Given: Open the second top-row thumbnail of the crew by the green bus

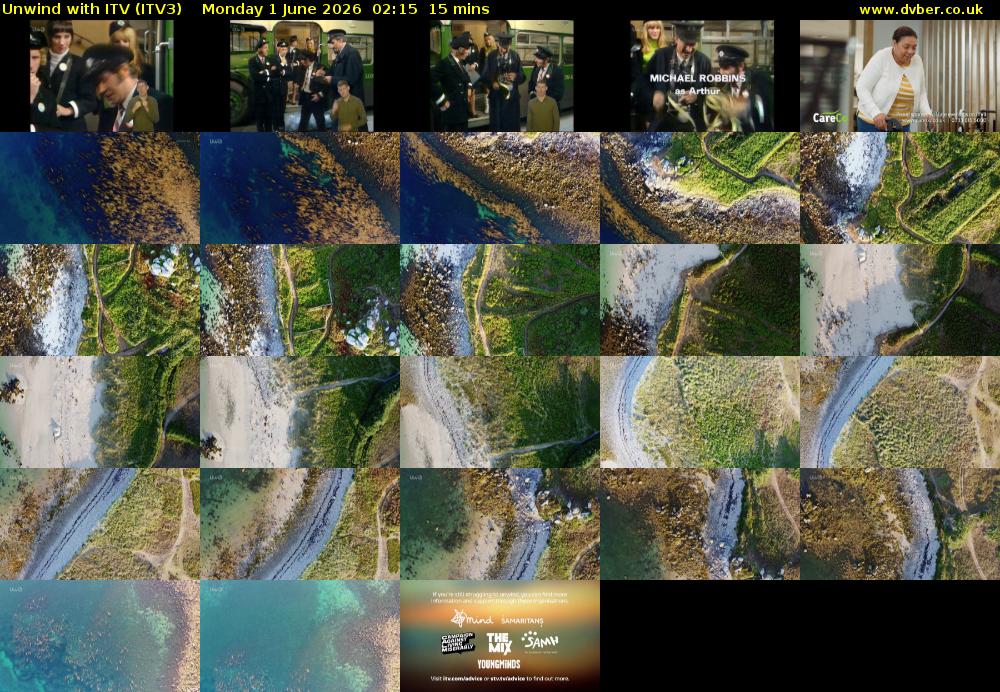Looking at the screenshot, I should 302,76.
